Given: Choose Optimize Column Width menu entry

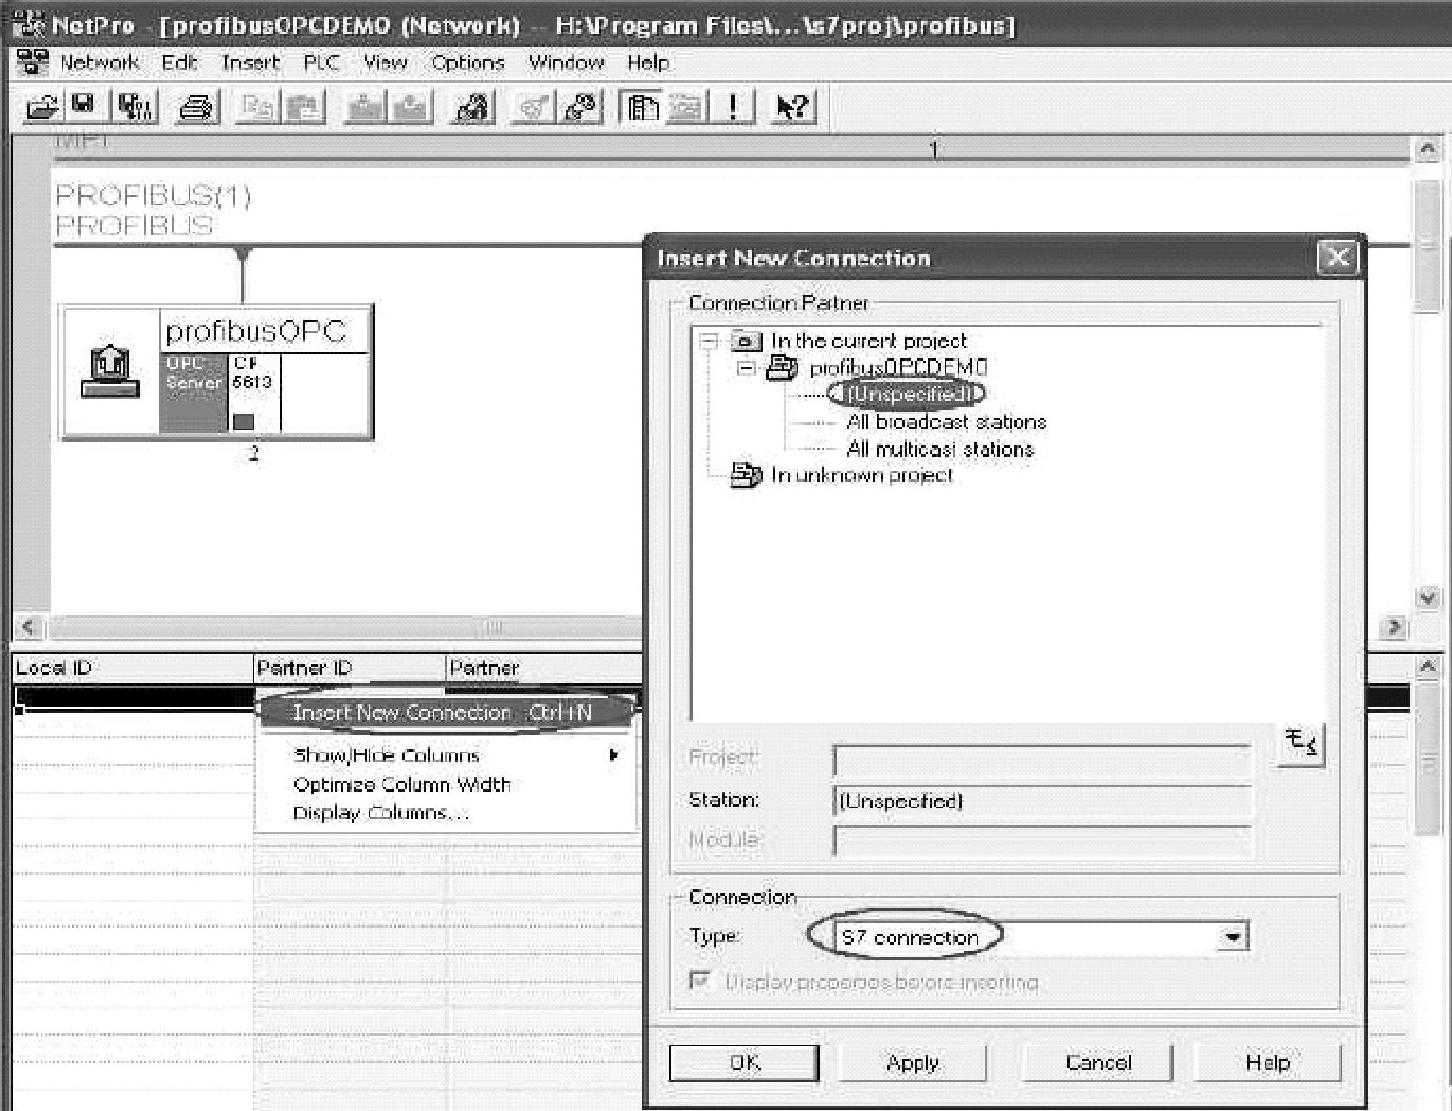Looking at the screenshot, I should (446, 785).
